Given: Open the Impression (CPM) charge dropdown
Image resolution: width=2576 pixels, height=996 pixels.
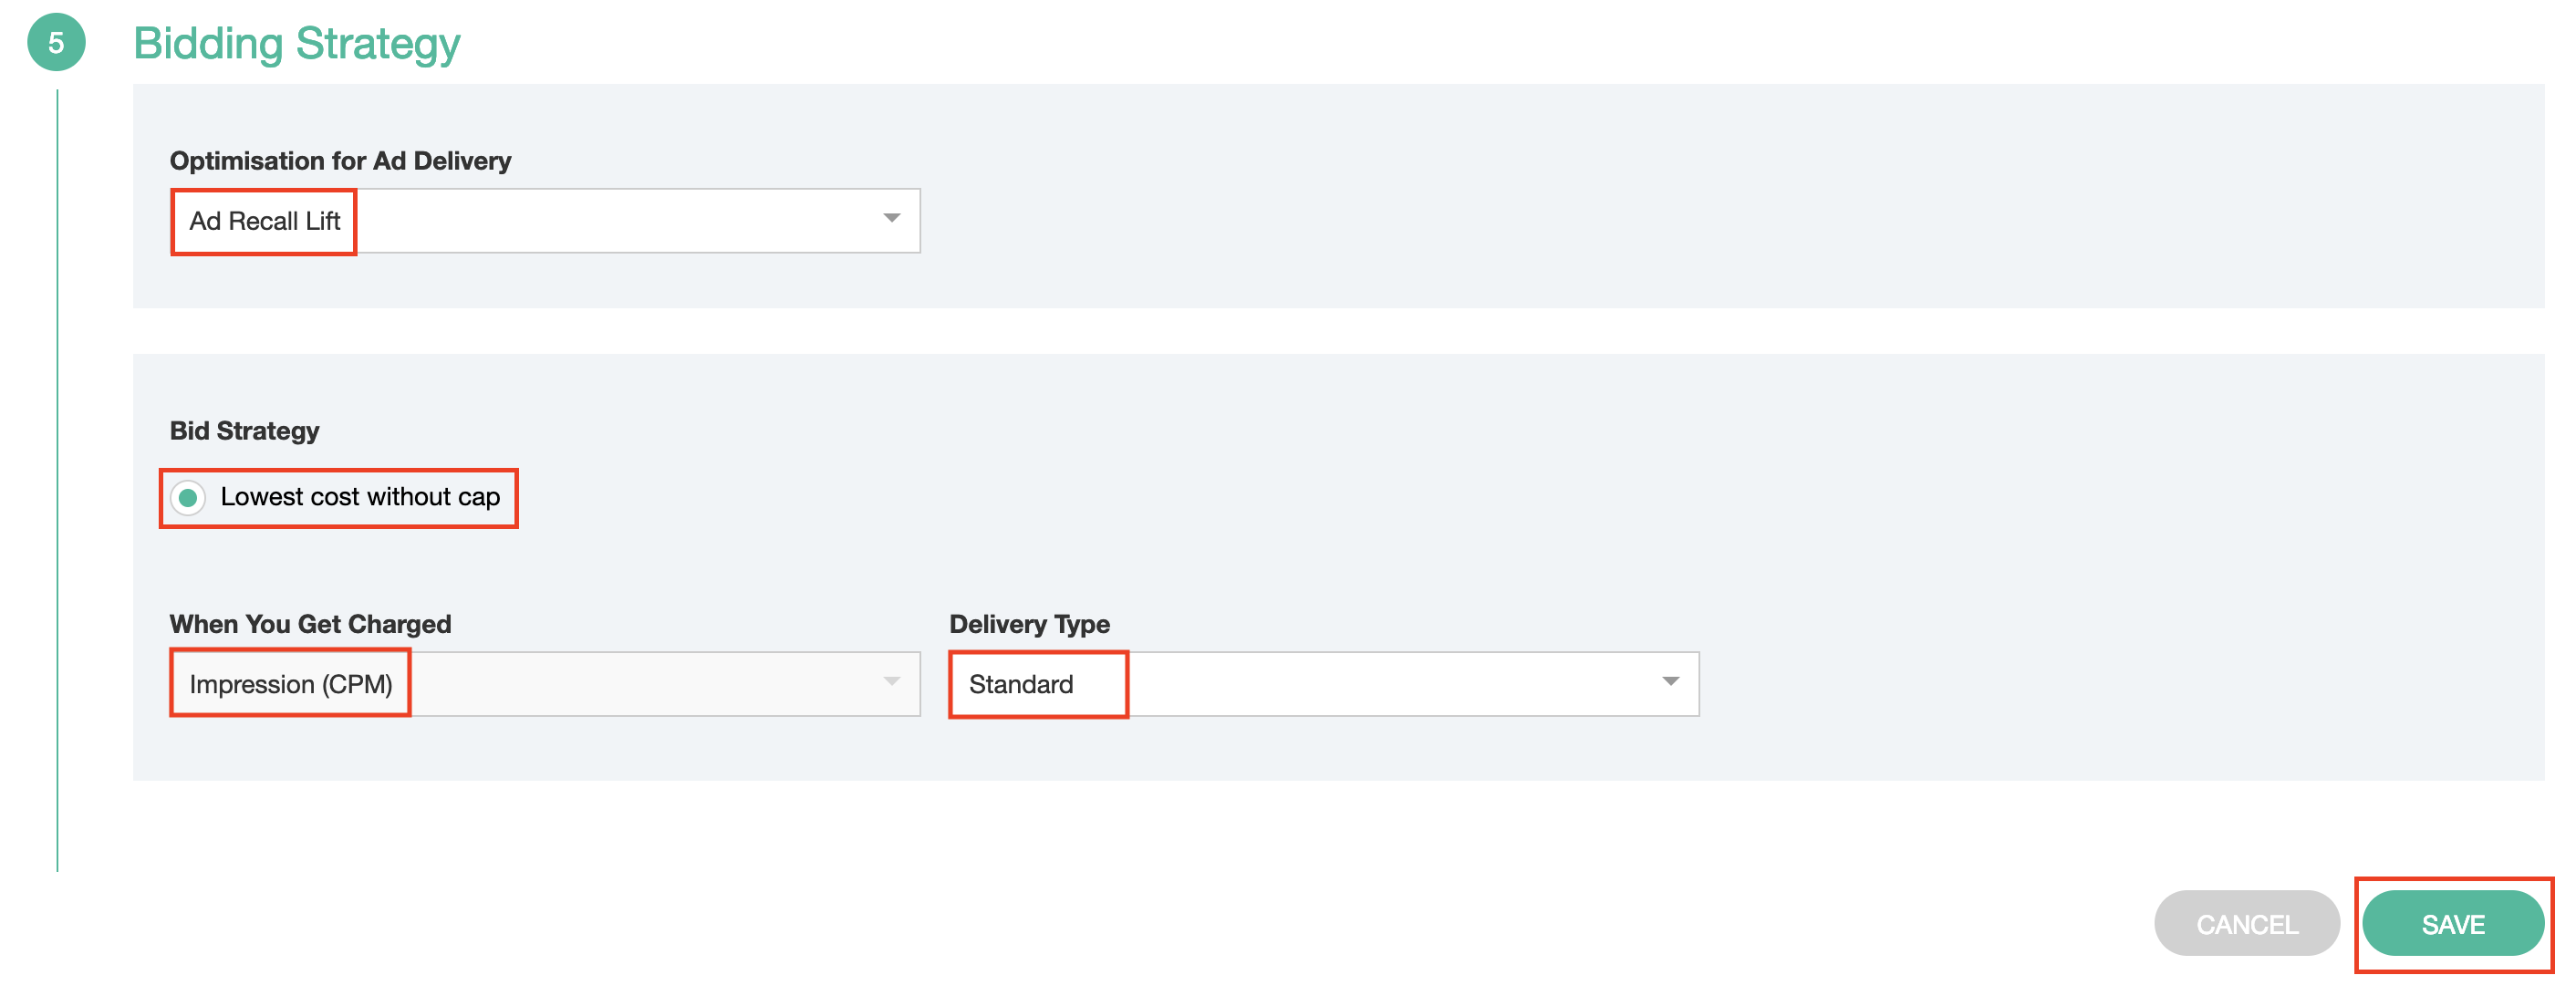Looking at the screenshot, I should (x=545, y=684).
